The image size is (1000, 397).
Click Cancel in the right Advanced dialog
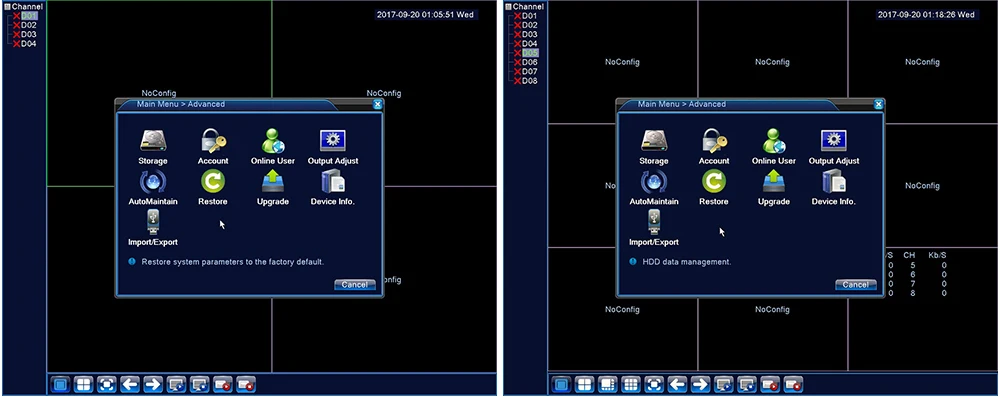[856, 285]
